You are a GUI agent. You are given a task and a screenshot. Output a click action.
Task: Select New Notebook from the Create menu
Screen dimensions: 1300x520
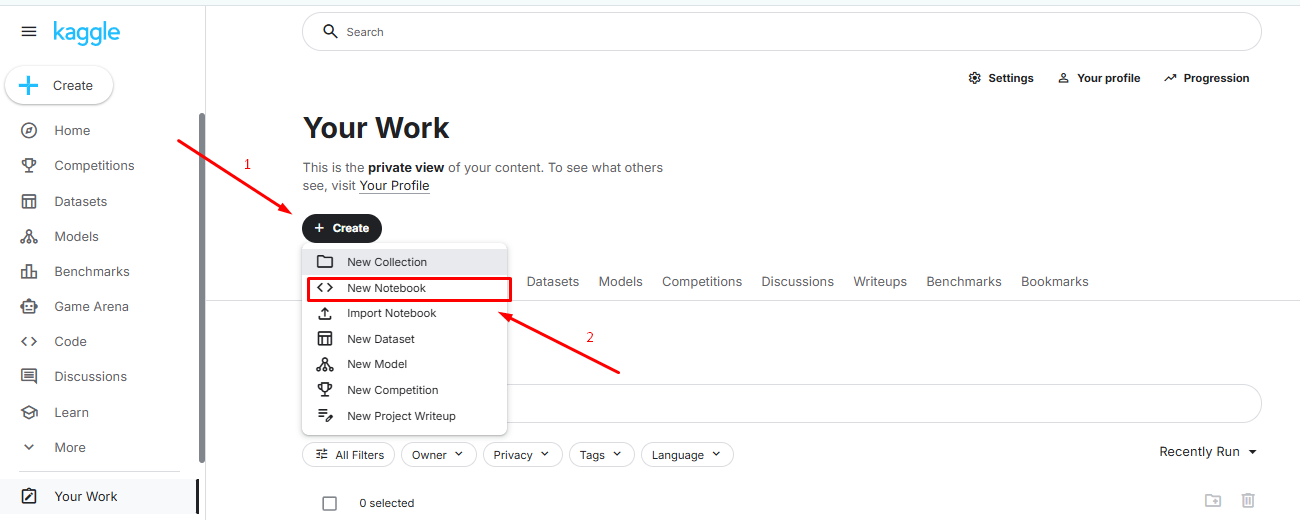[x=386, y=288]
